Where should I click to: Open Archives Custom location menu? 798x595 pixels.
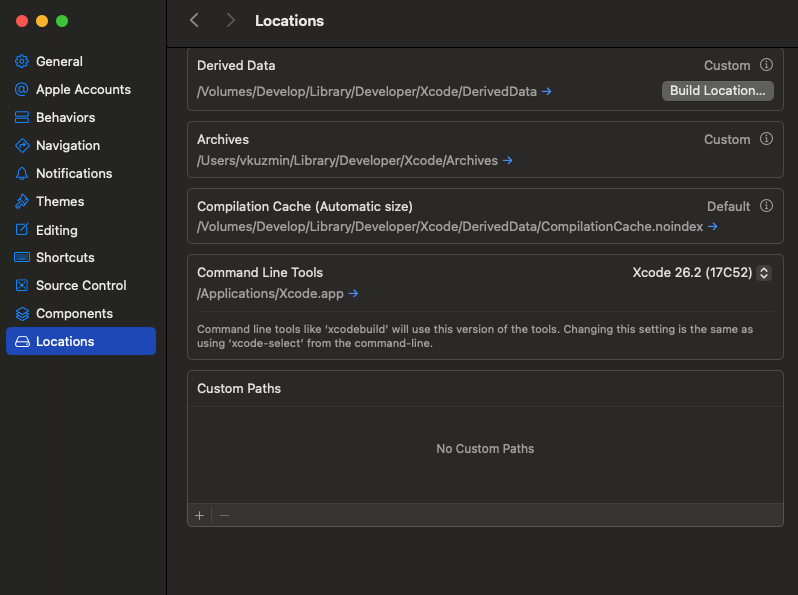(727, 139)
